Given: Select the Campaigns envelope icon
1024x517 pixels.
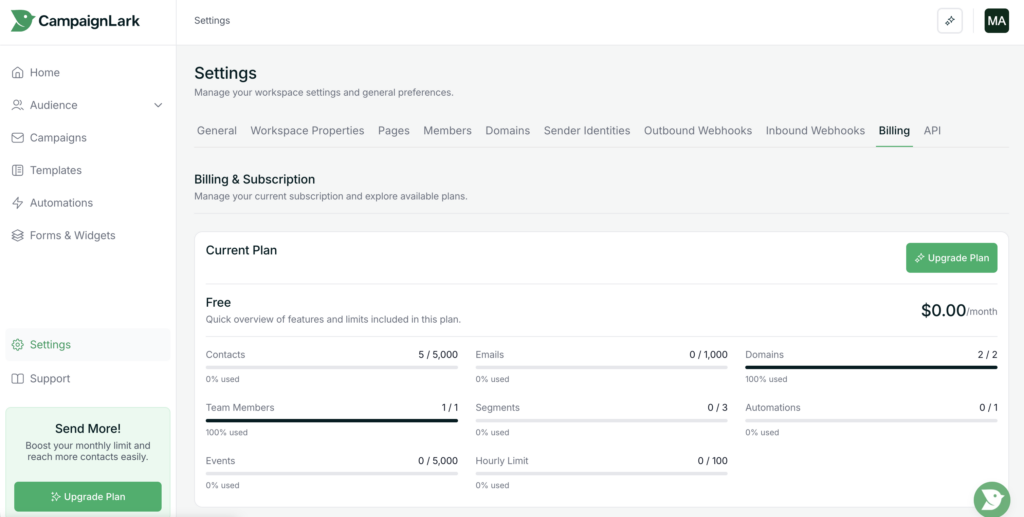Looking at the screenshot, I should [18, 138].
